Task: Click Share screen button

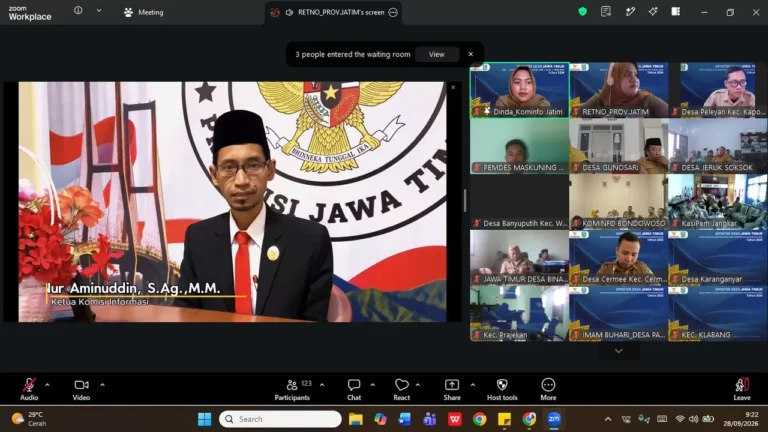Action: [x=452, y=389]
